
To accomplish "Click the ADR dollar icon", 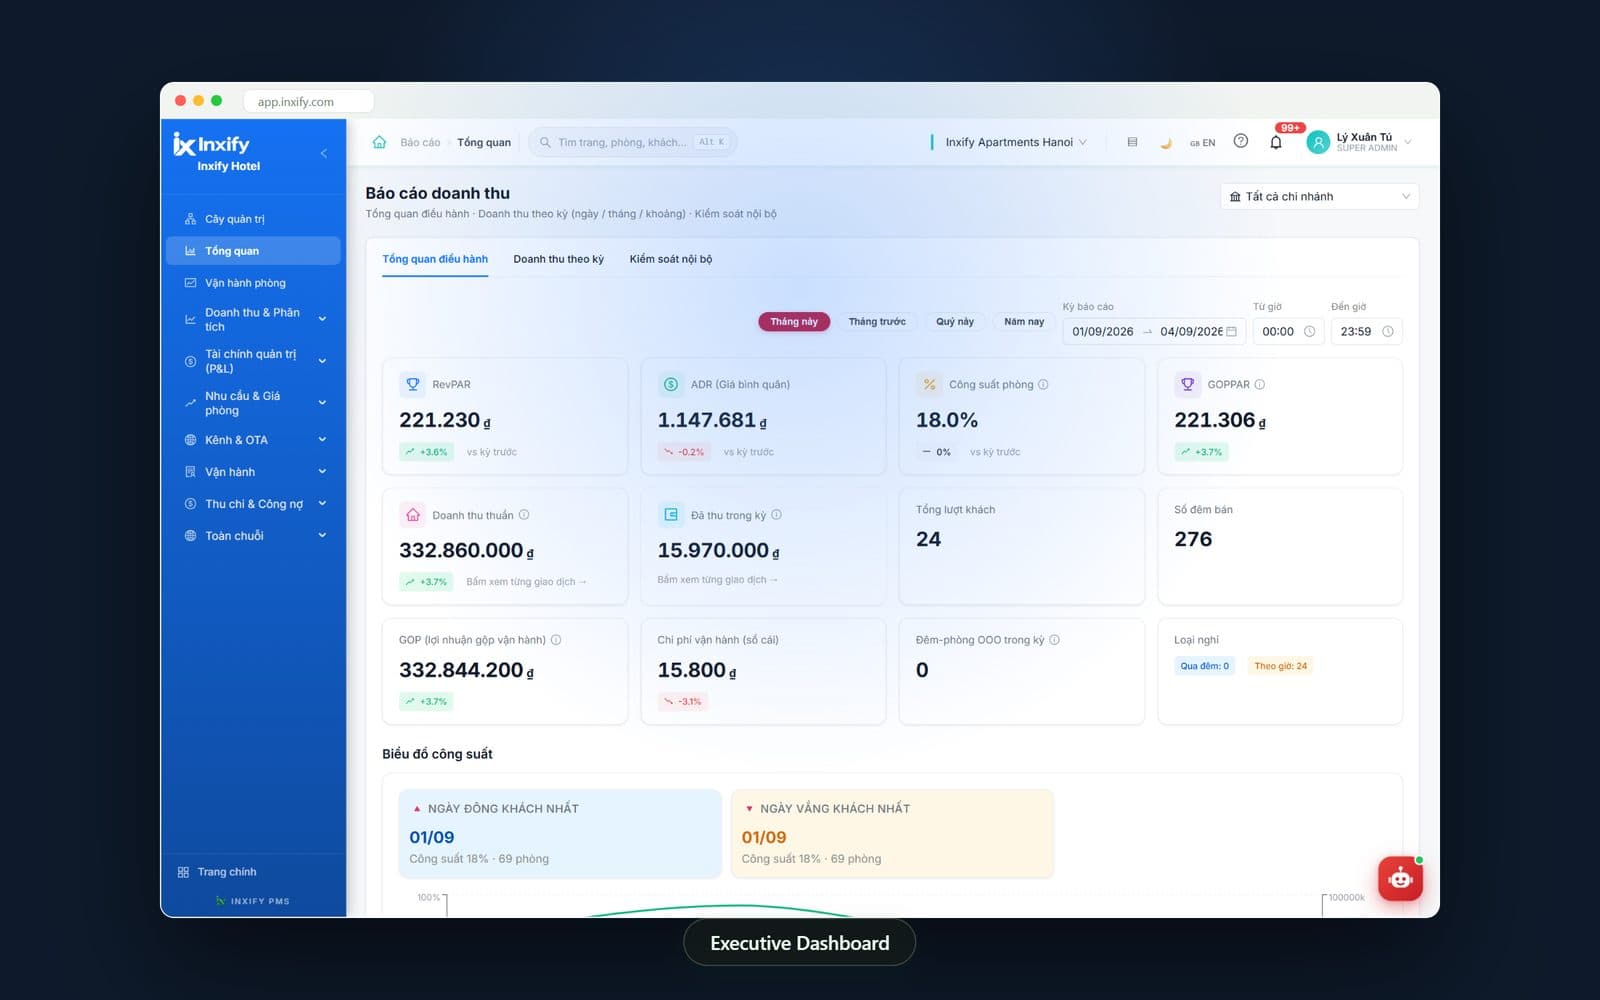I will [x=671, y=384].
